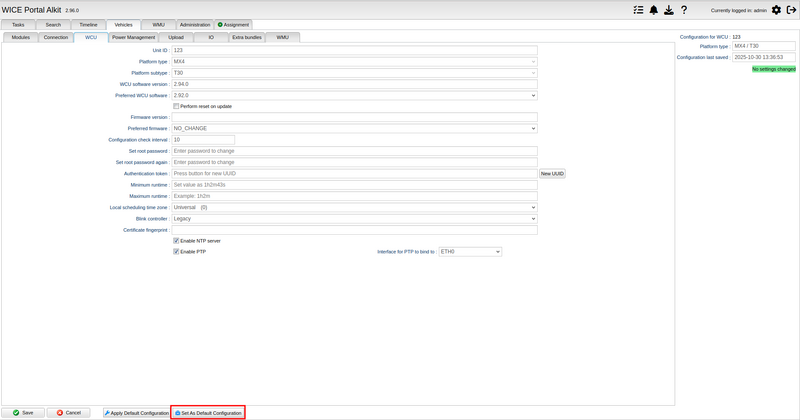Open Platform type dropdown
Viewport: 800px width, 420px height.
click(354, 62)
